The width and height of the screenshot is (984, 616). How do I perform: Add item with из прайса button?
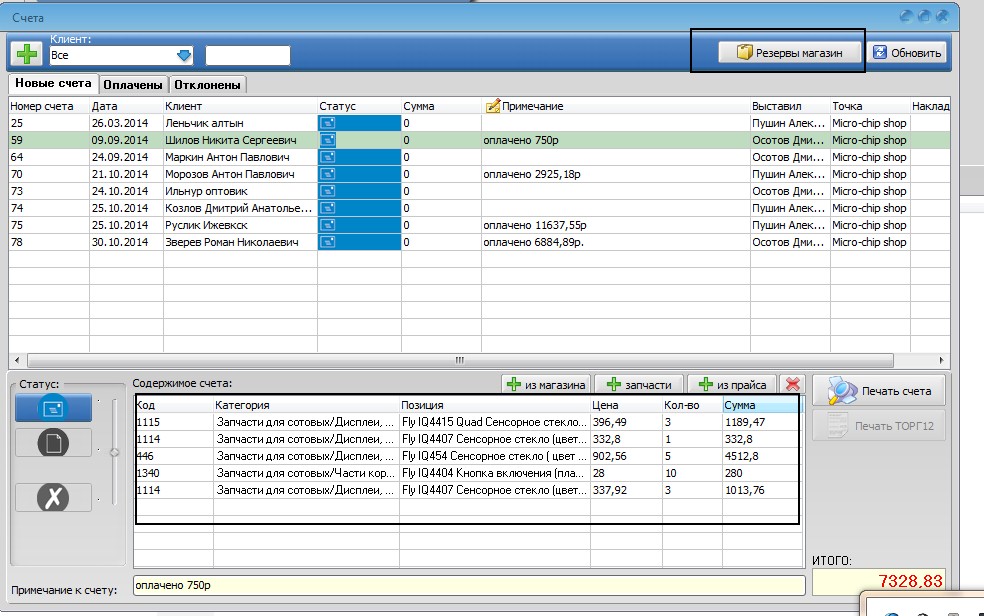tap(734, 385)
